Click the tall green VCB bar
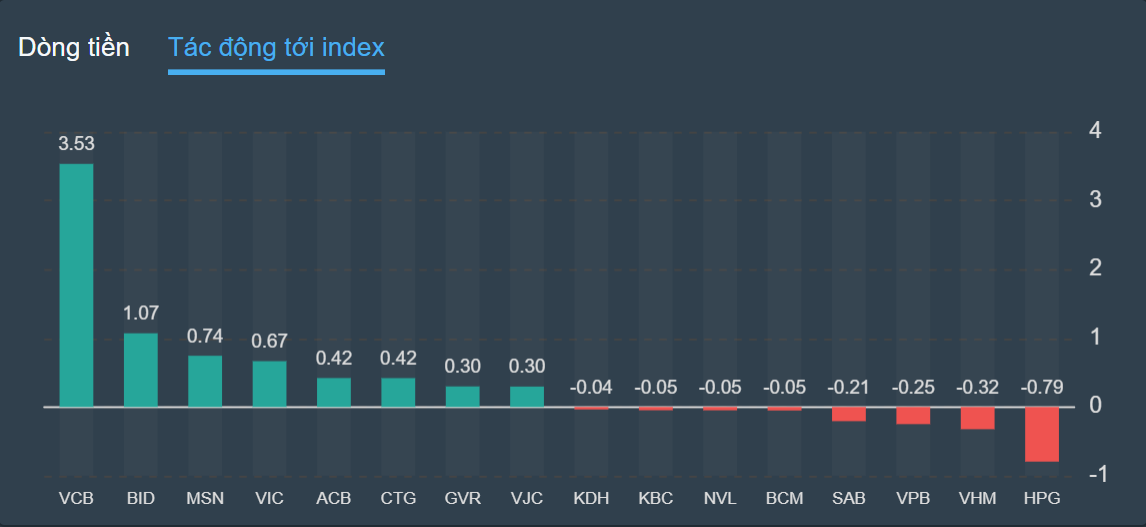Image resolution: width=1146 pixels, height=527 pixels. coord(76,285)
